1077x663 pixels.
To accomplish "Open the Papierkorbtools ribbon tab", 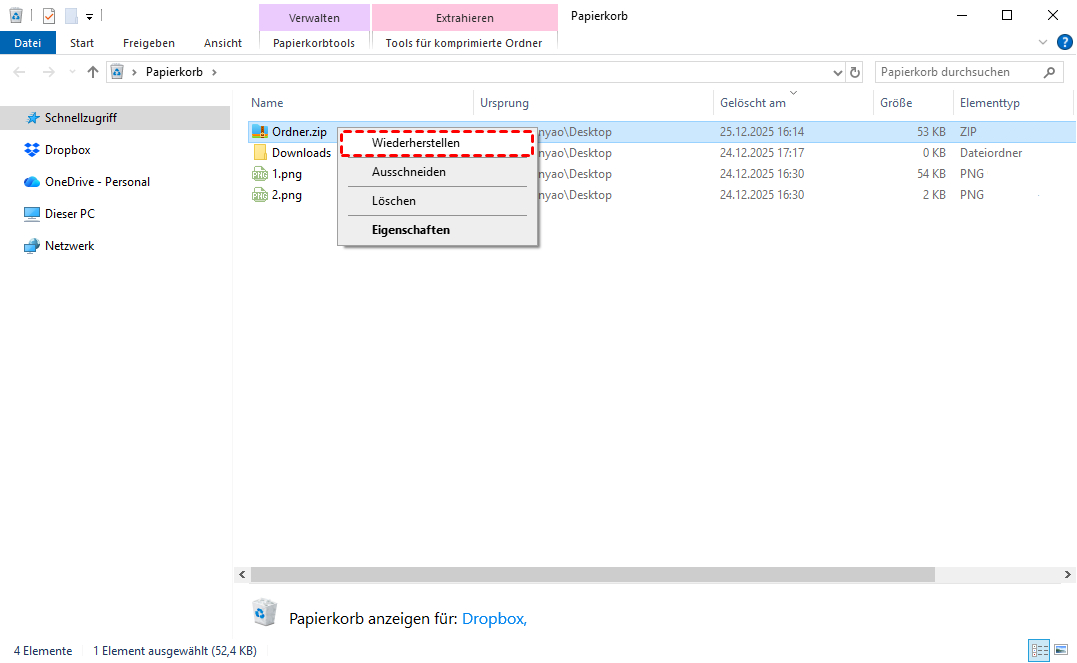I will tap(313, 43).
